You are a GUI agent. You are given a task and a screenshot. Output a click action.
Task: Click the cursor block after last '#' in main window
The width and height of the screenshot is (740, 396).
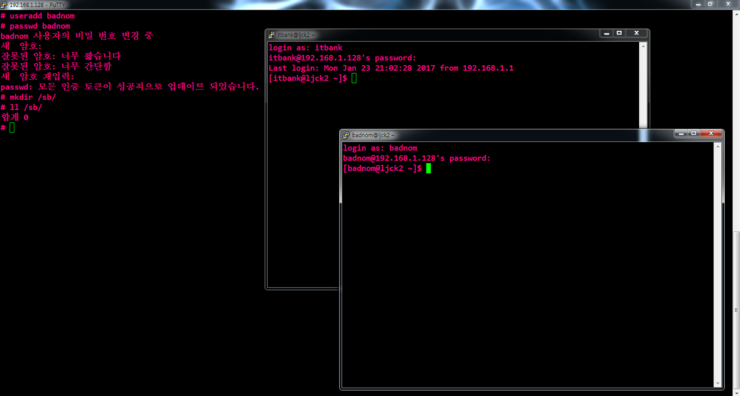point(12,128)
